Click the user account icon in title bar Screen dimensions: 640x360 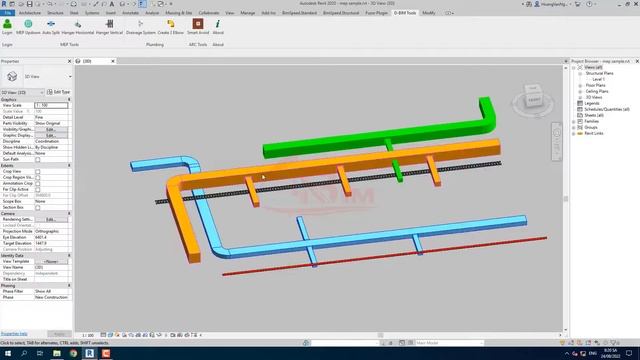point(537,4)
